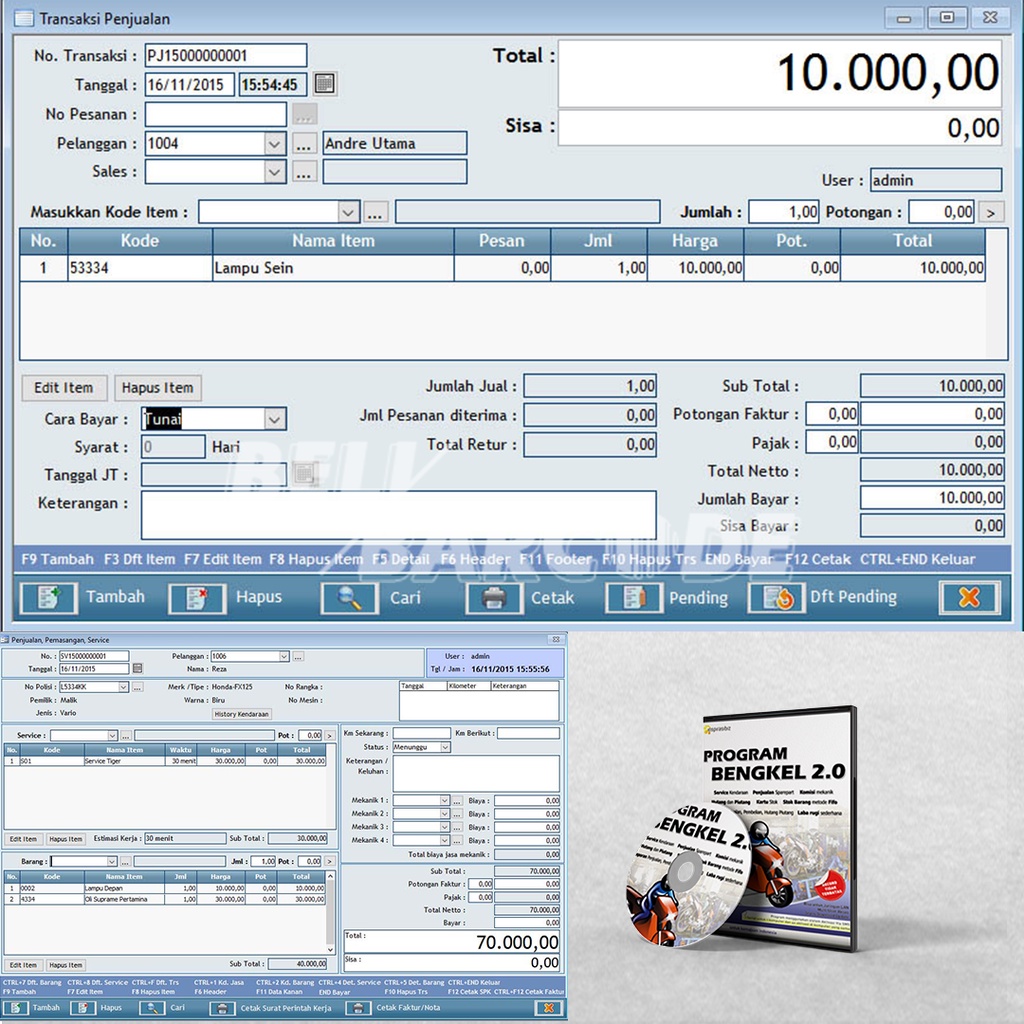Image resolution: width=1024 pixels, height=1024 pixels.
Task: Click the calendar icon beside Tanggal
Action: point(325,84)
